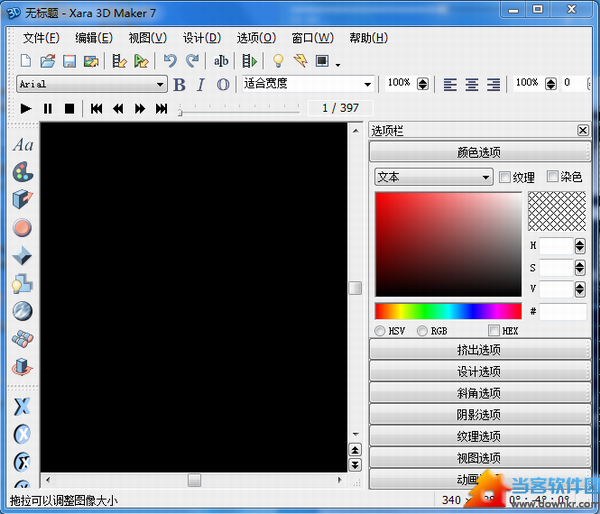Click the Bold text formatting icon
Image resolution: width=600 pixels, height=514 pixels.
180,85
